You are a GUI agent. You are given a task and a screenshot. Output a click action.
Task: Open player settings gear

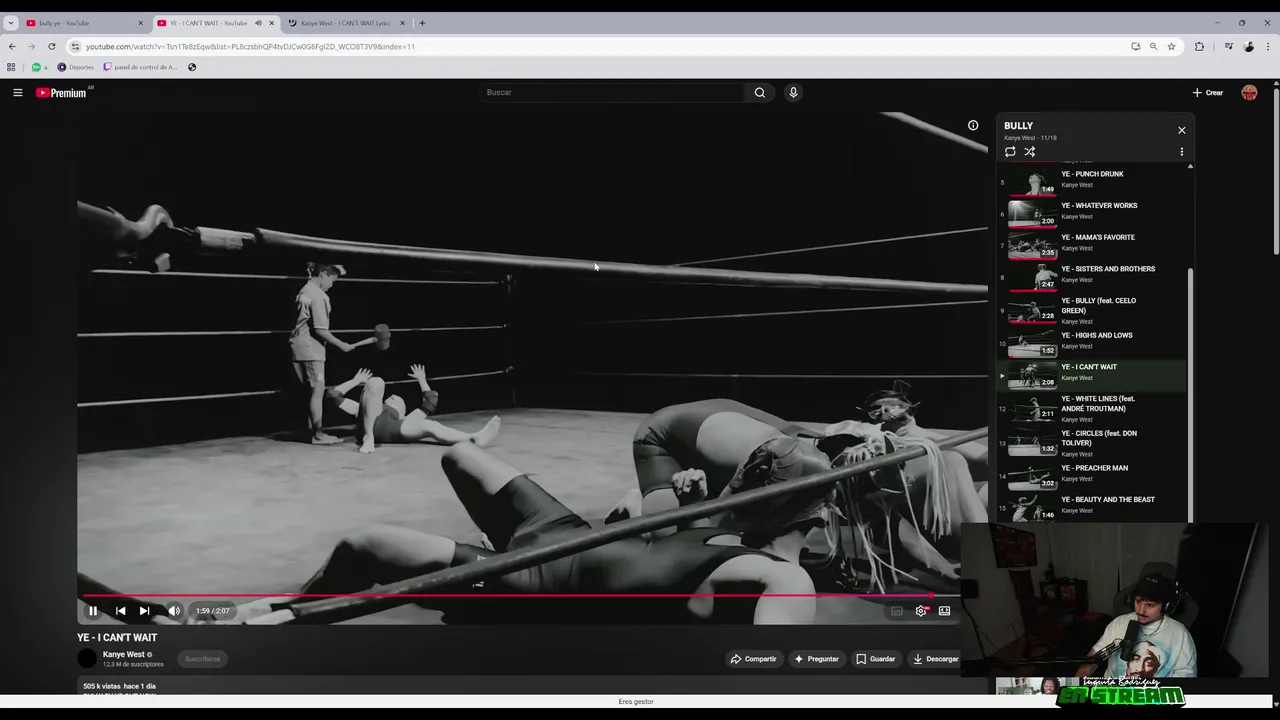tap(921, 611)
